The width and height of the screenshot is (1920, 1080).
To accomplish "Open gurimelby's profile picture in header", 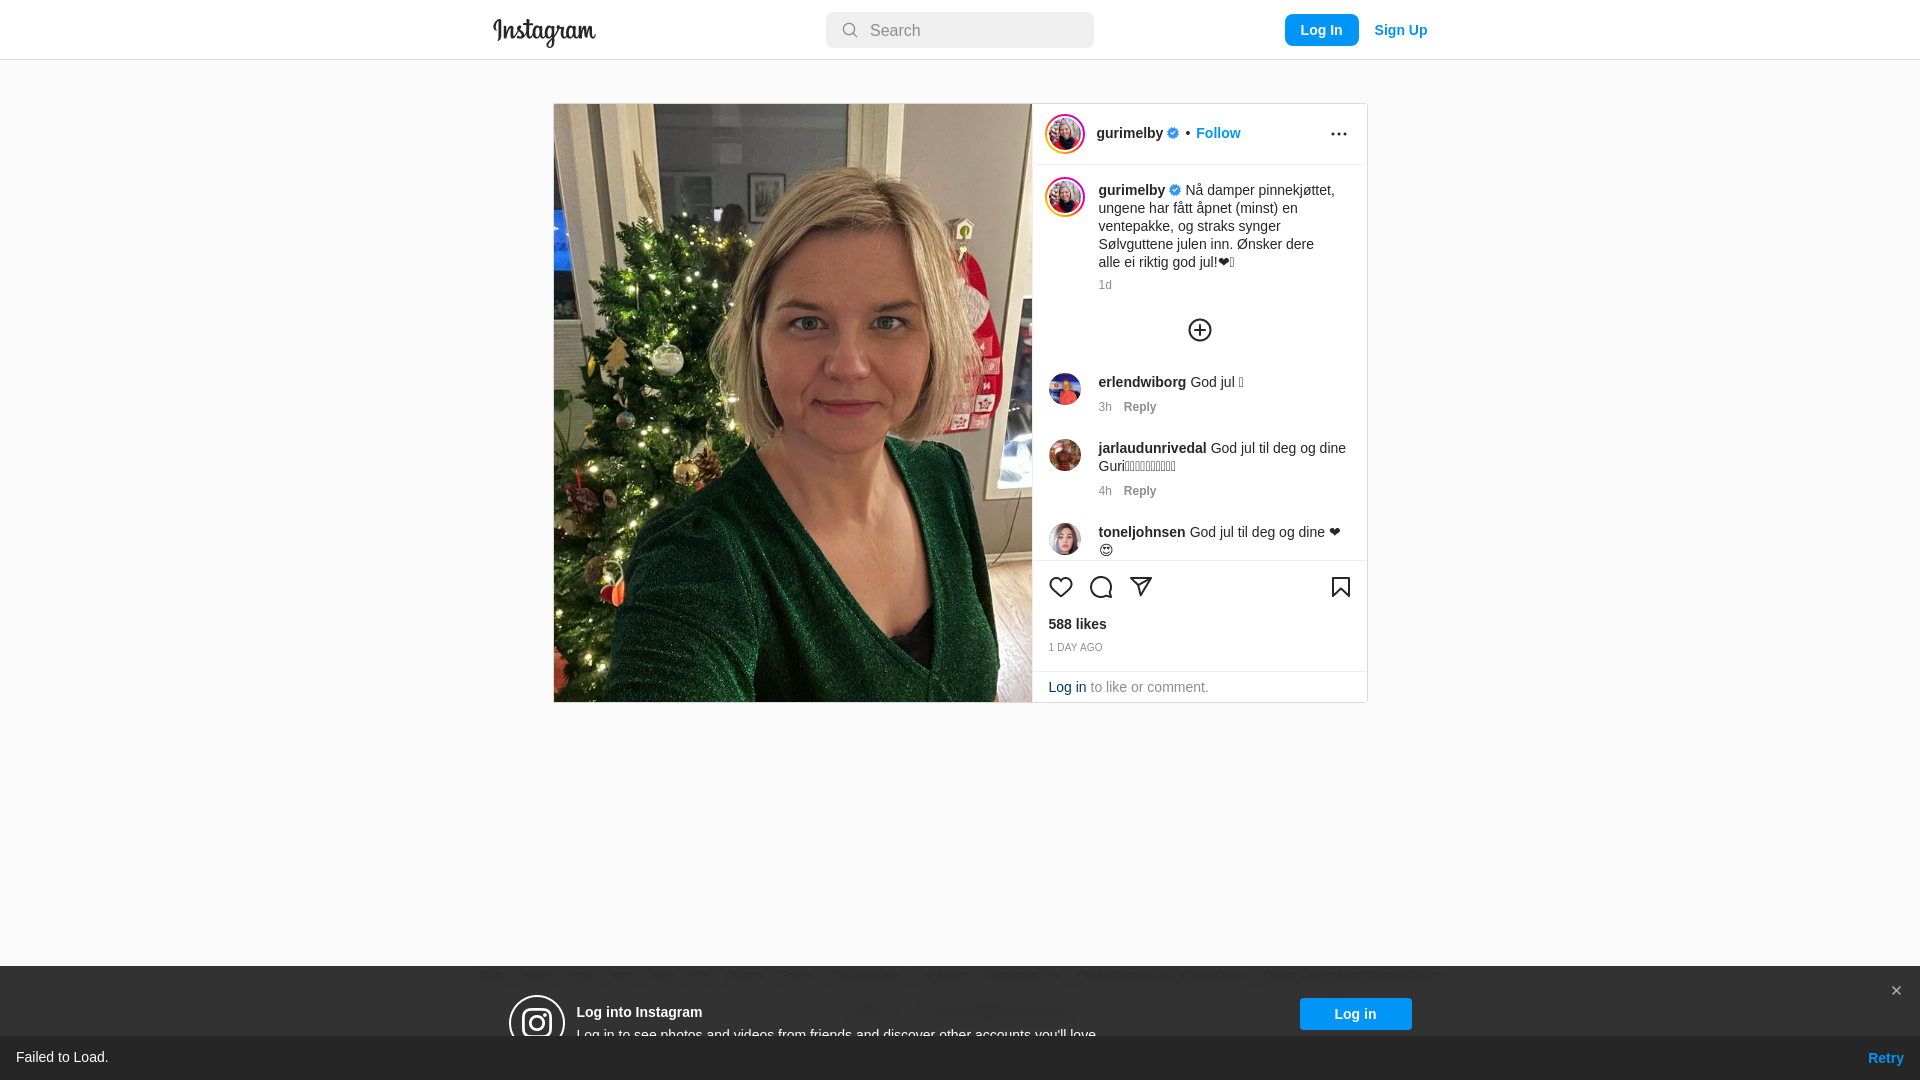I will click(x=1065, y=134).
